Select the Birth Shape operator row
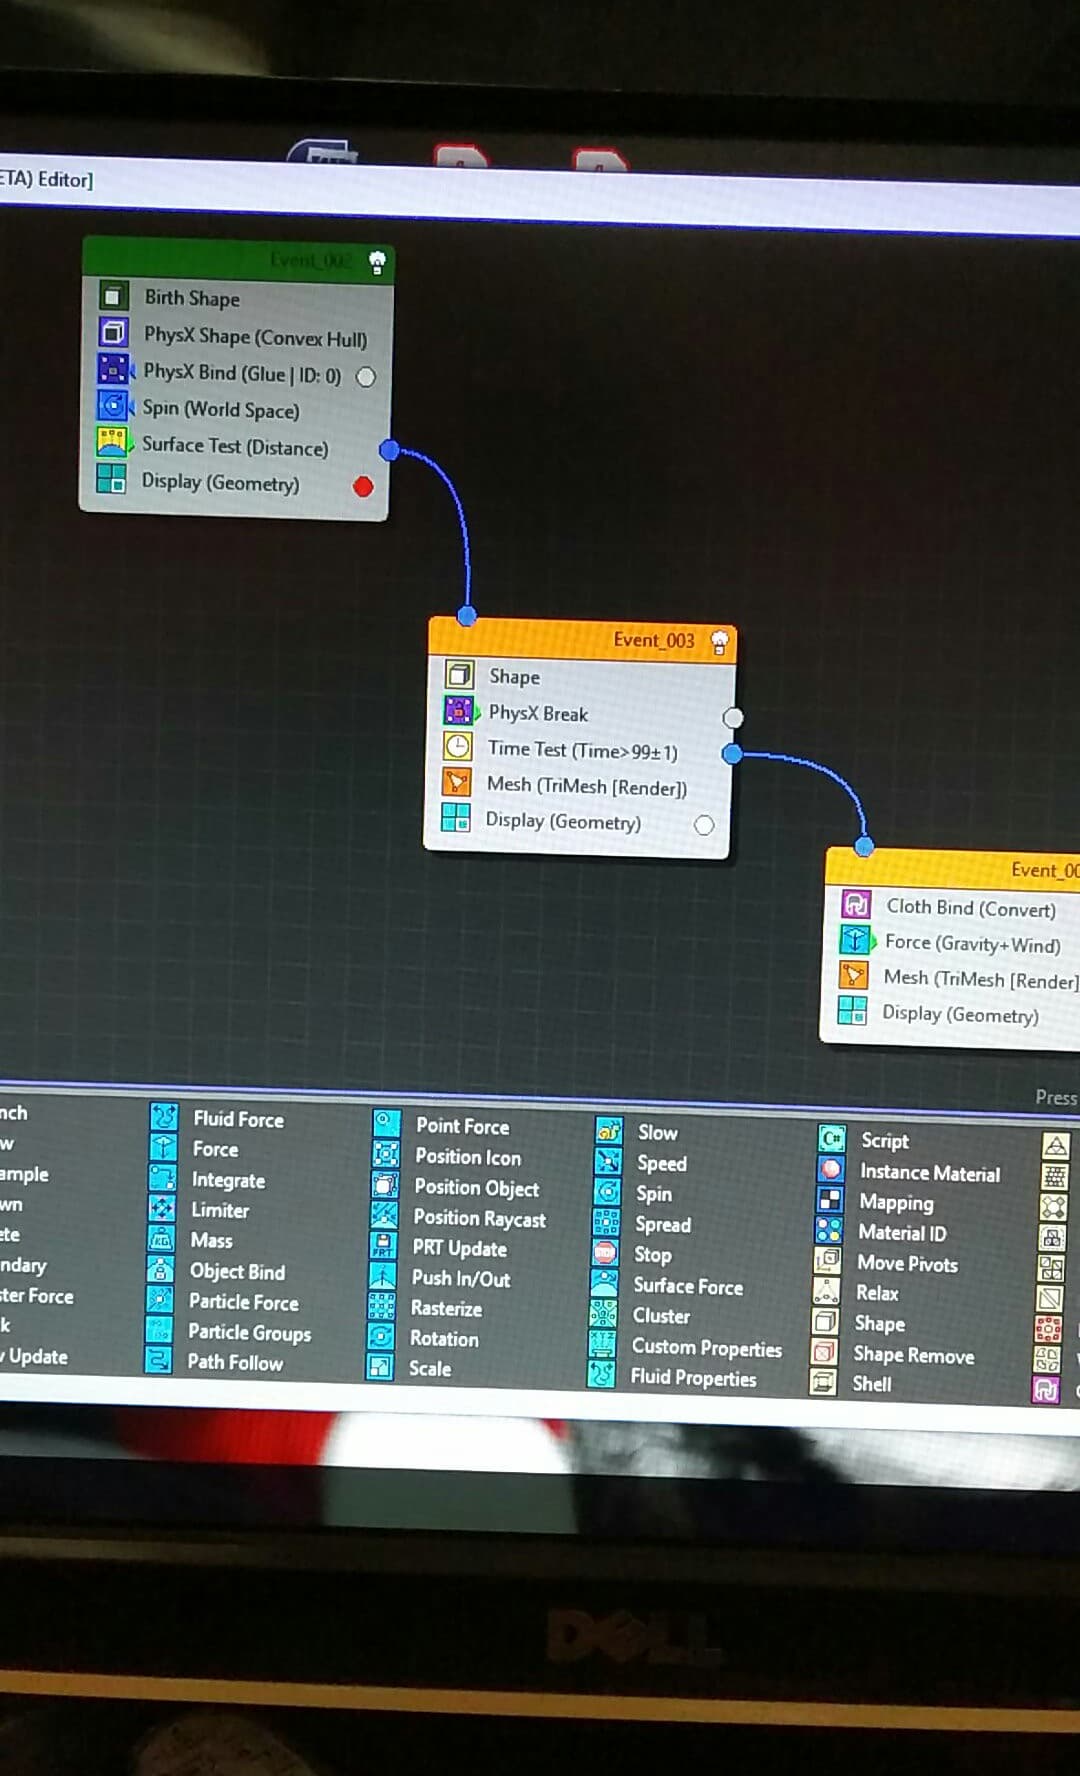1080x1776 pixels. [x=192, y=298]
